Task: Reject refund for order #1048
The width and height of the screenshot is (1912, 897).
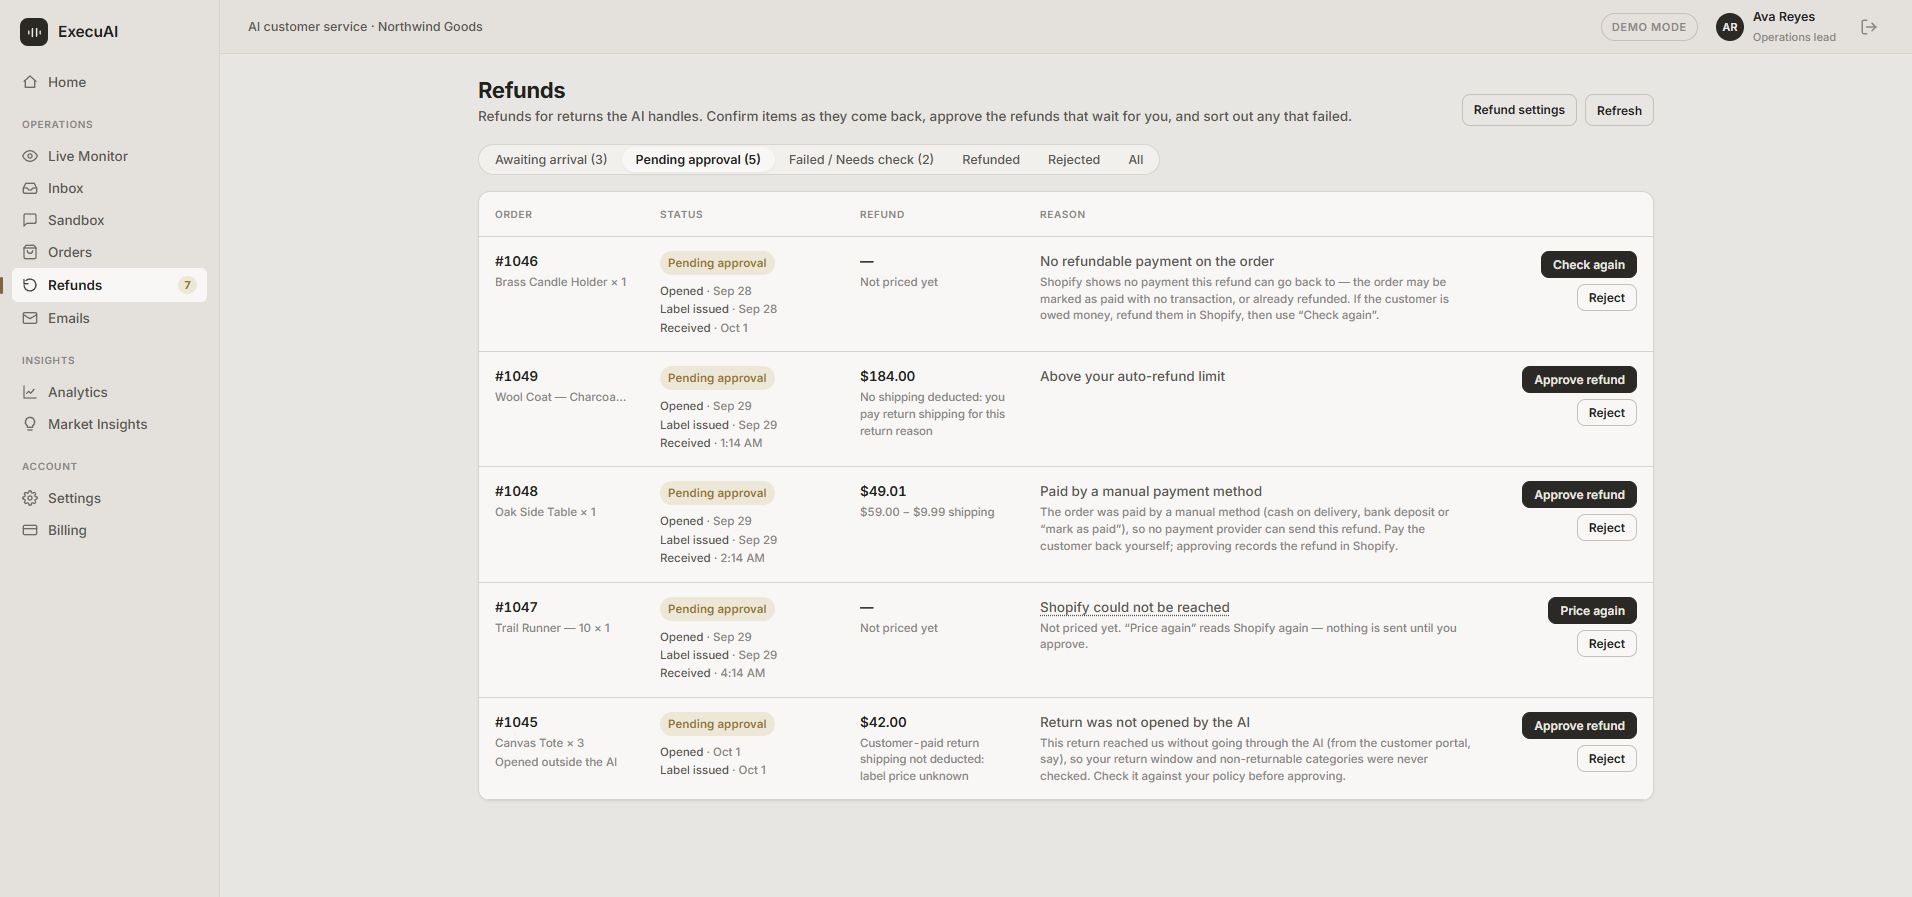Action: 1607,528
